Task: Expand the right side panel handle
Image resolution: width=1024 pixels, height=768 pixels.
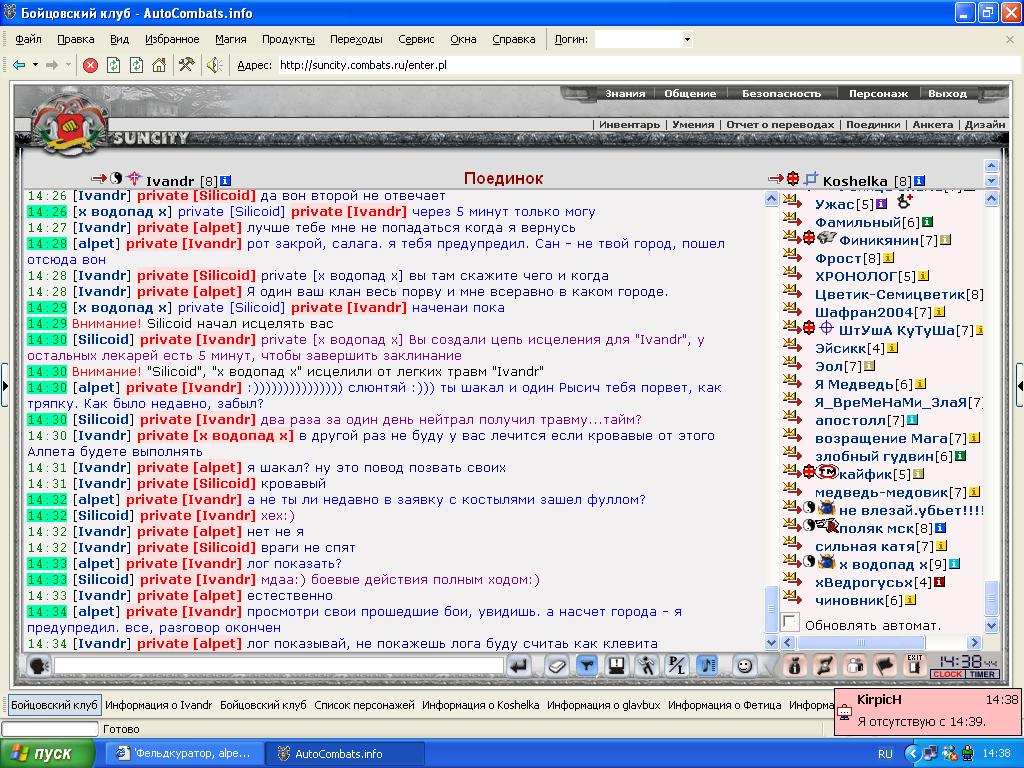Action: (1019, 385)
